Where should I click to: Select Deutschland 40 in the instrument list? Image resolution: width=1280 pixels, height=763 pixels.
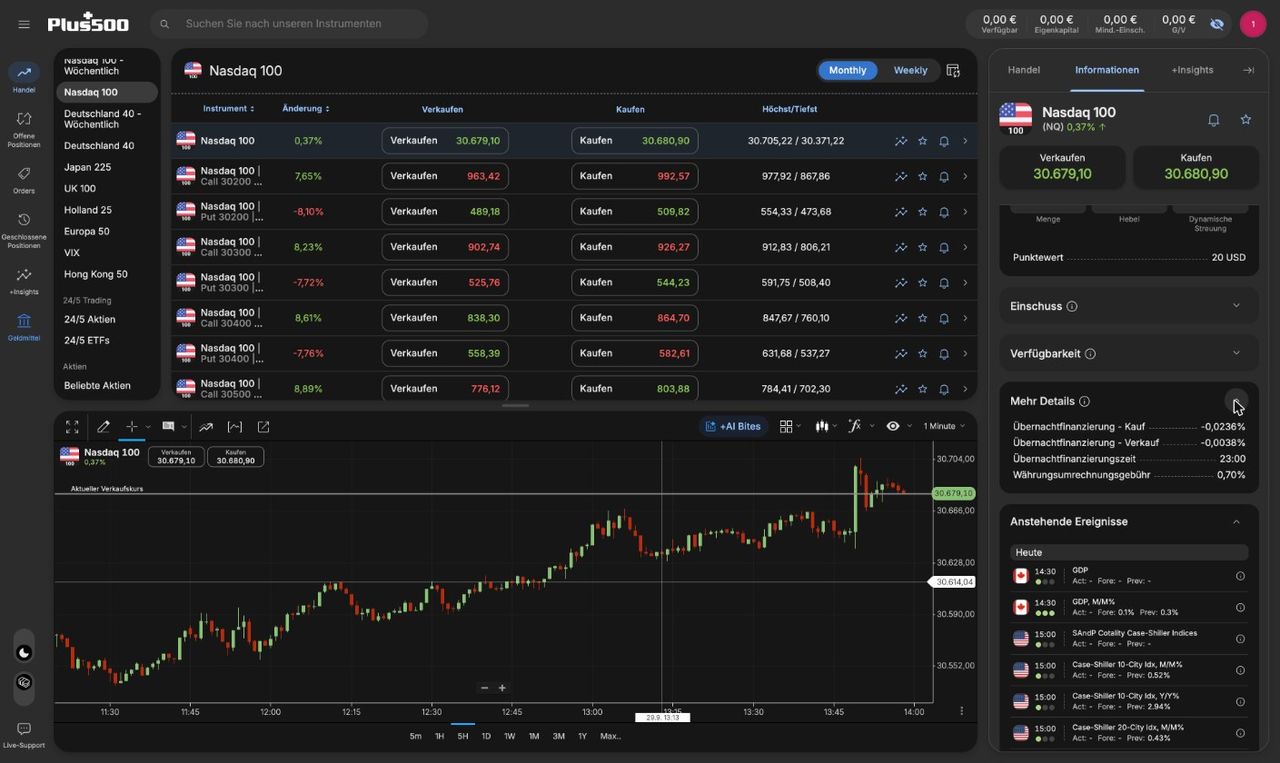click(99, 146)
